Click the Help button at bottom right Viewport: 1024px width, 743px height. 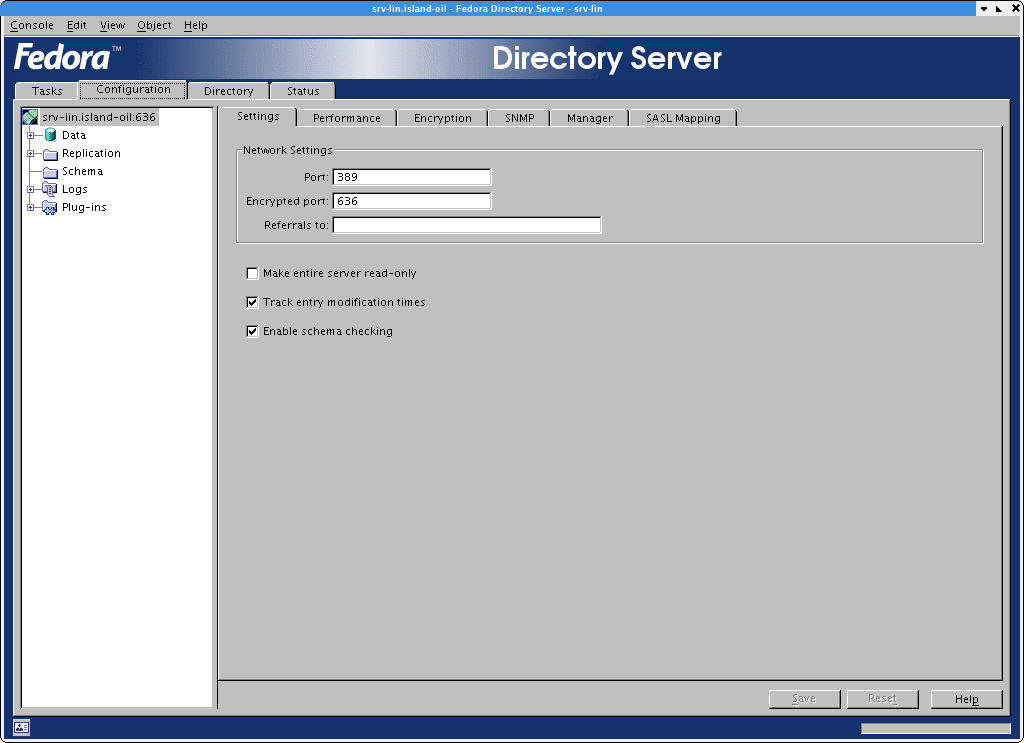[x=967, y=699]
